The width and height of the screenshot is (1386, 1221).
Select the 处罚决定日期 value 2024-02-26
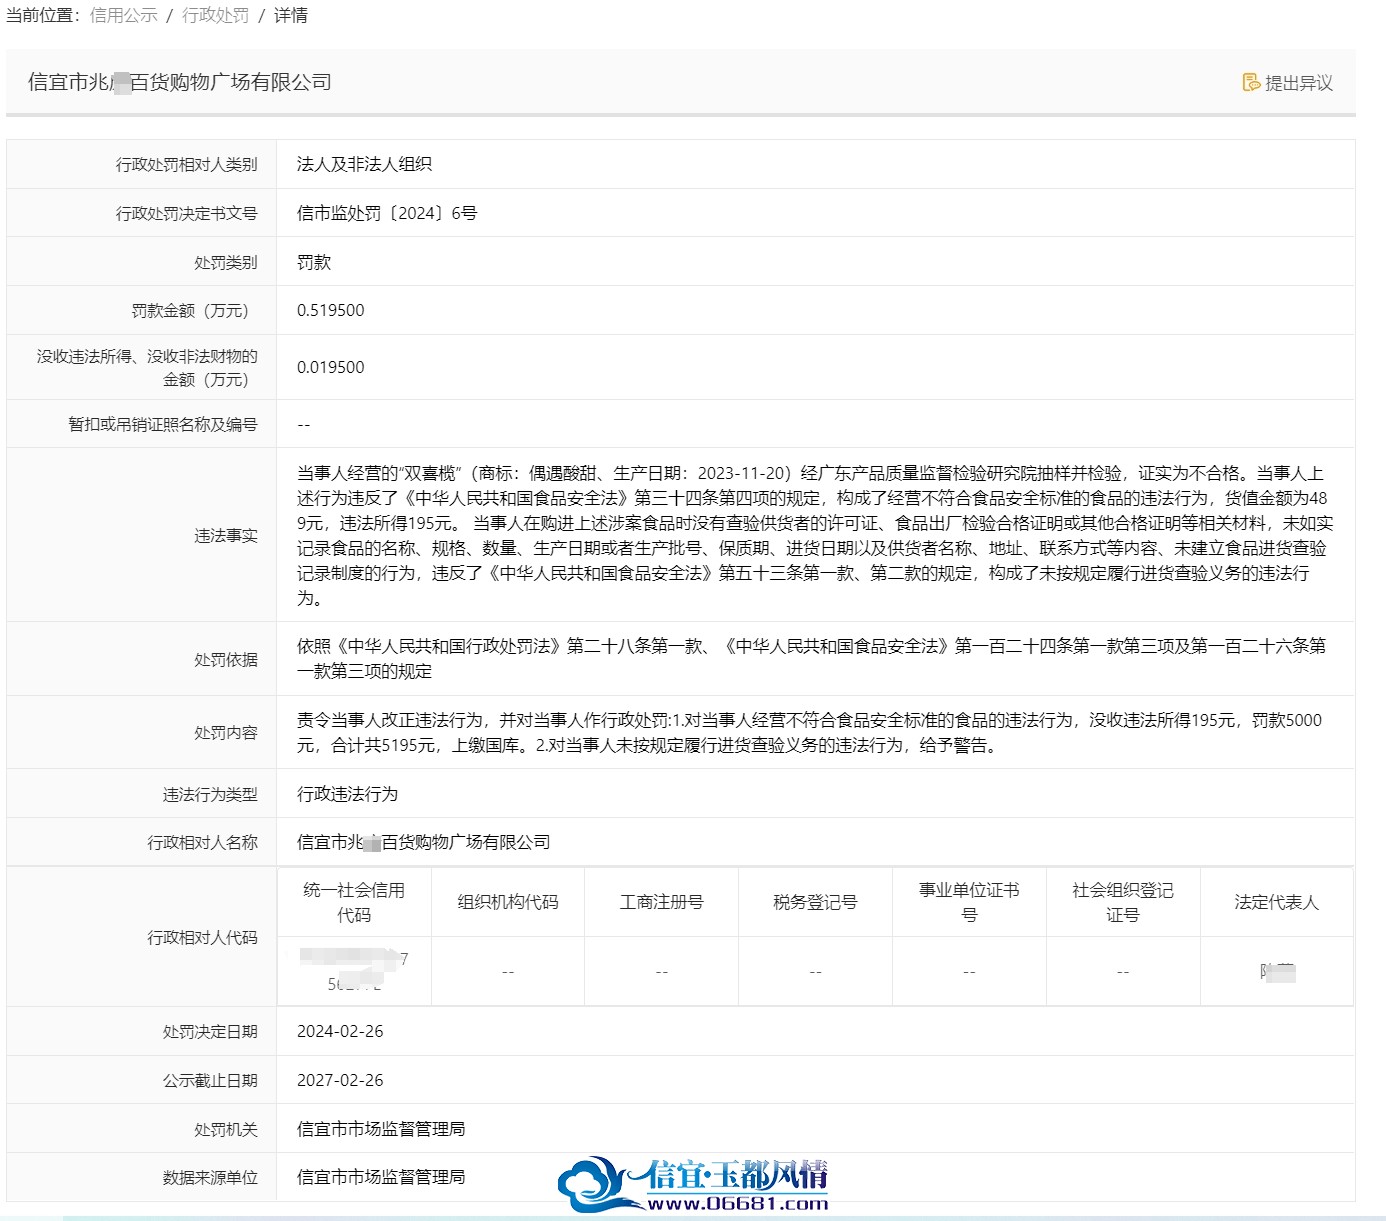(x=340, y=1031)
